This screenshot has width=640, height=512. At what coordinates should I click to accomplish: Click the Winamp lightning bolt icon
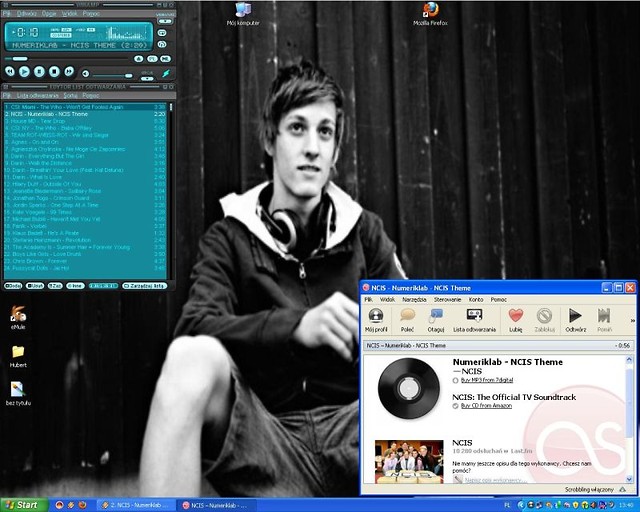[166, 73]
